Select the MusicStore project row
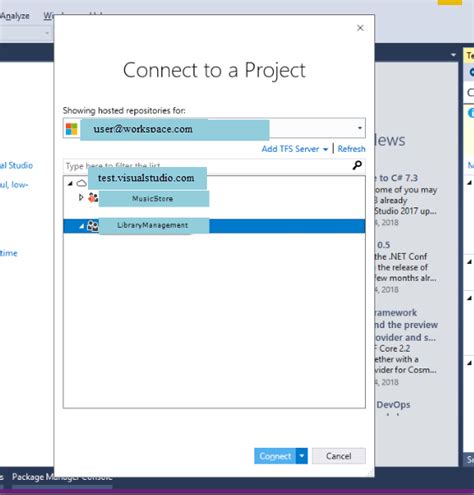This screenshot has width=474, height=495. 214,198
